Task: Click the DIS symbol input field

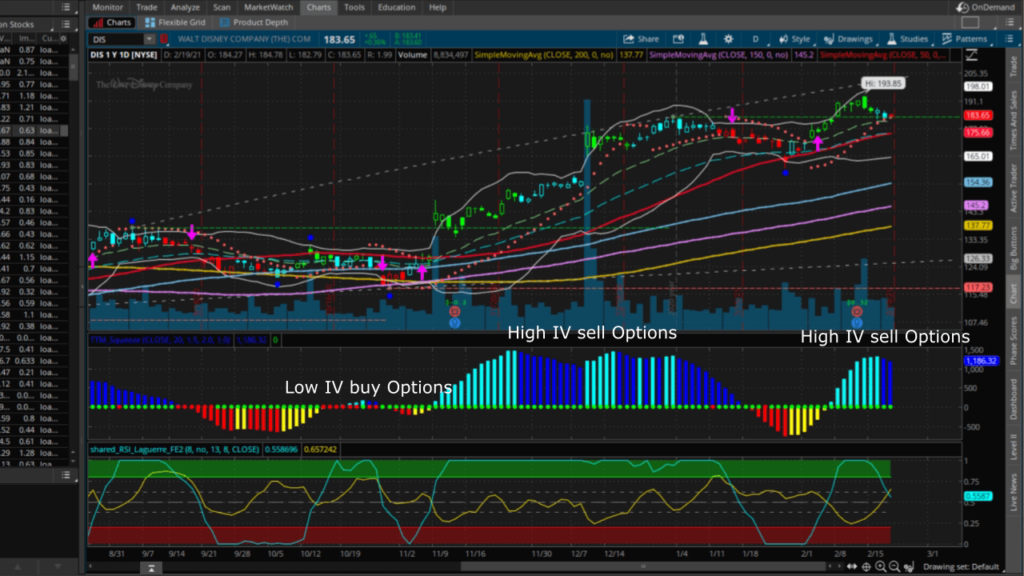Action: 117,39
